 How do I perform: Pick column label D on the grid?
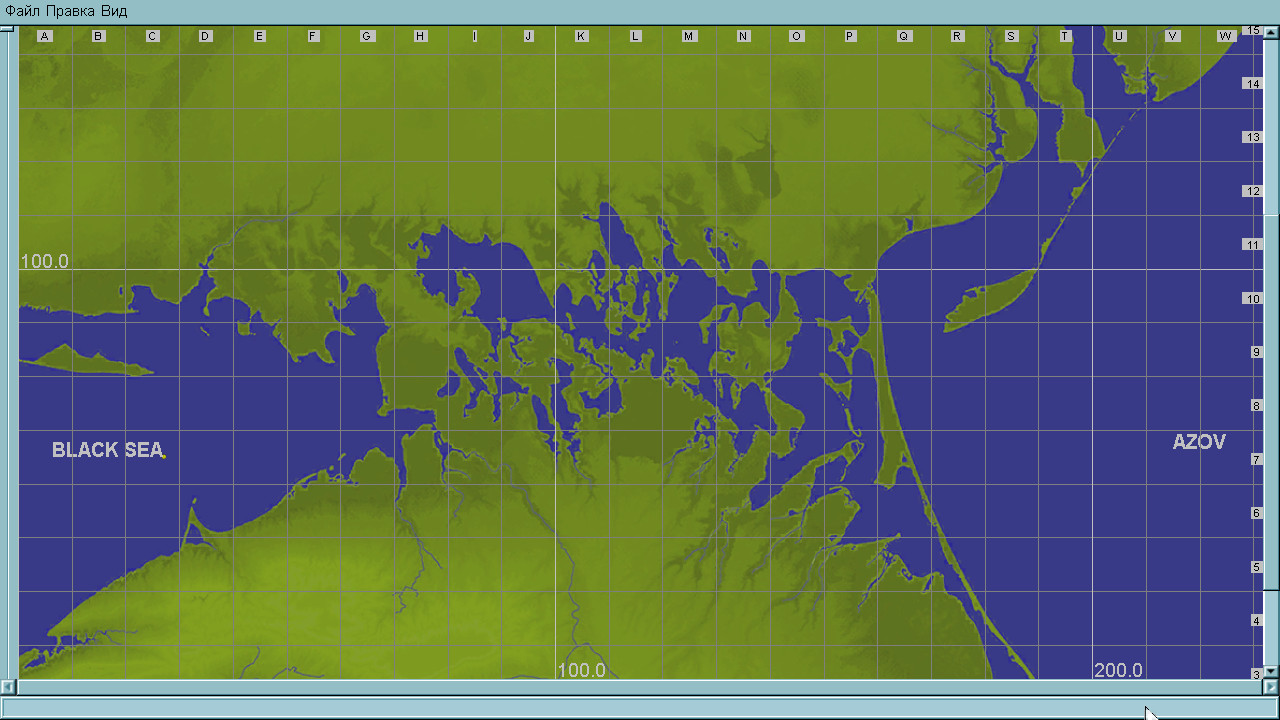click(x=205, y=36)
